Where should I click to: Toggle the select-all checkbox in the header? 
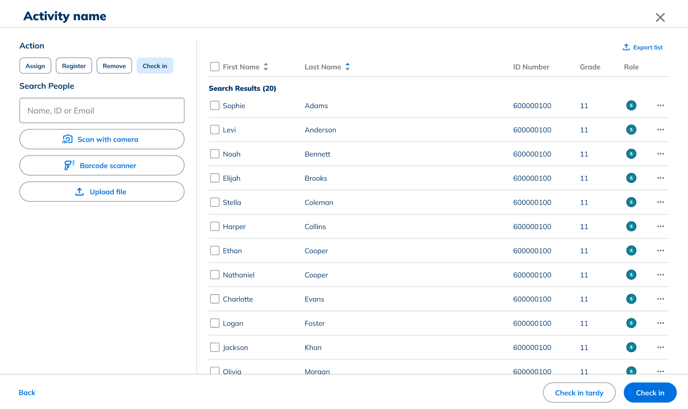(215, 67)
